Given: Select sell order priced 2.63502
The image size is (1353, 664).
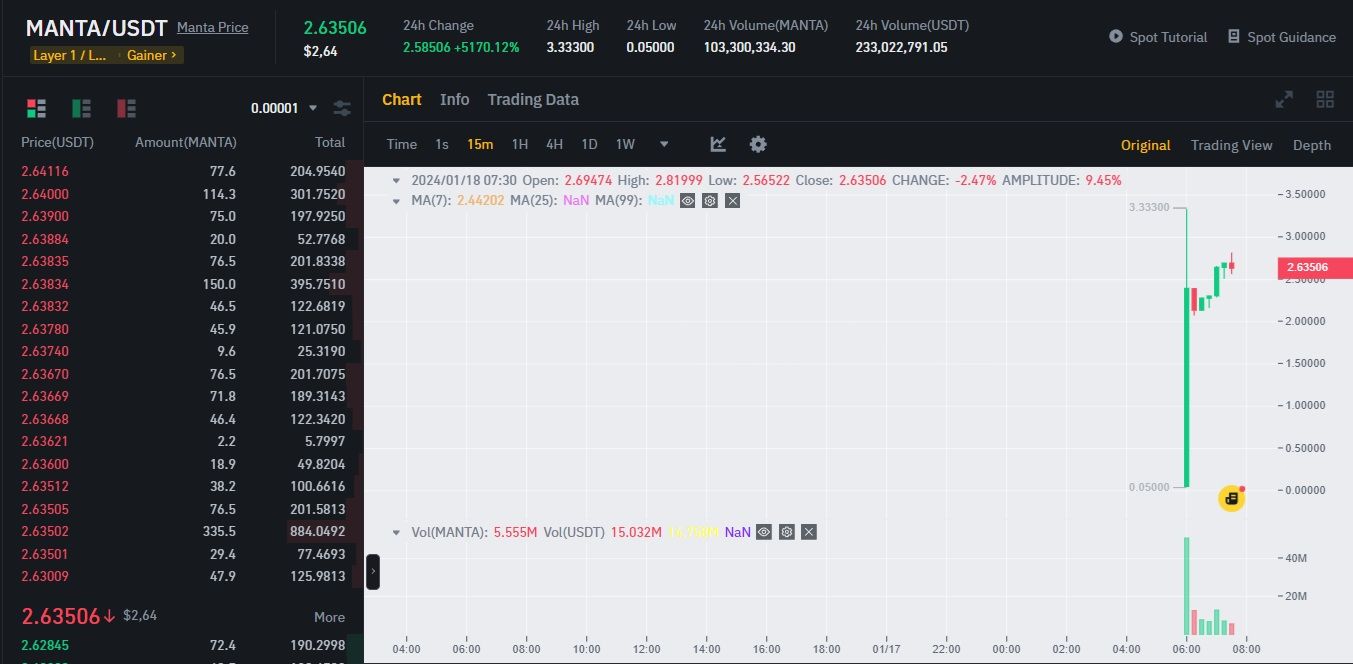Looking at the screenshot, I should coord(183,531).
